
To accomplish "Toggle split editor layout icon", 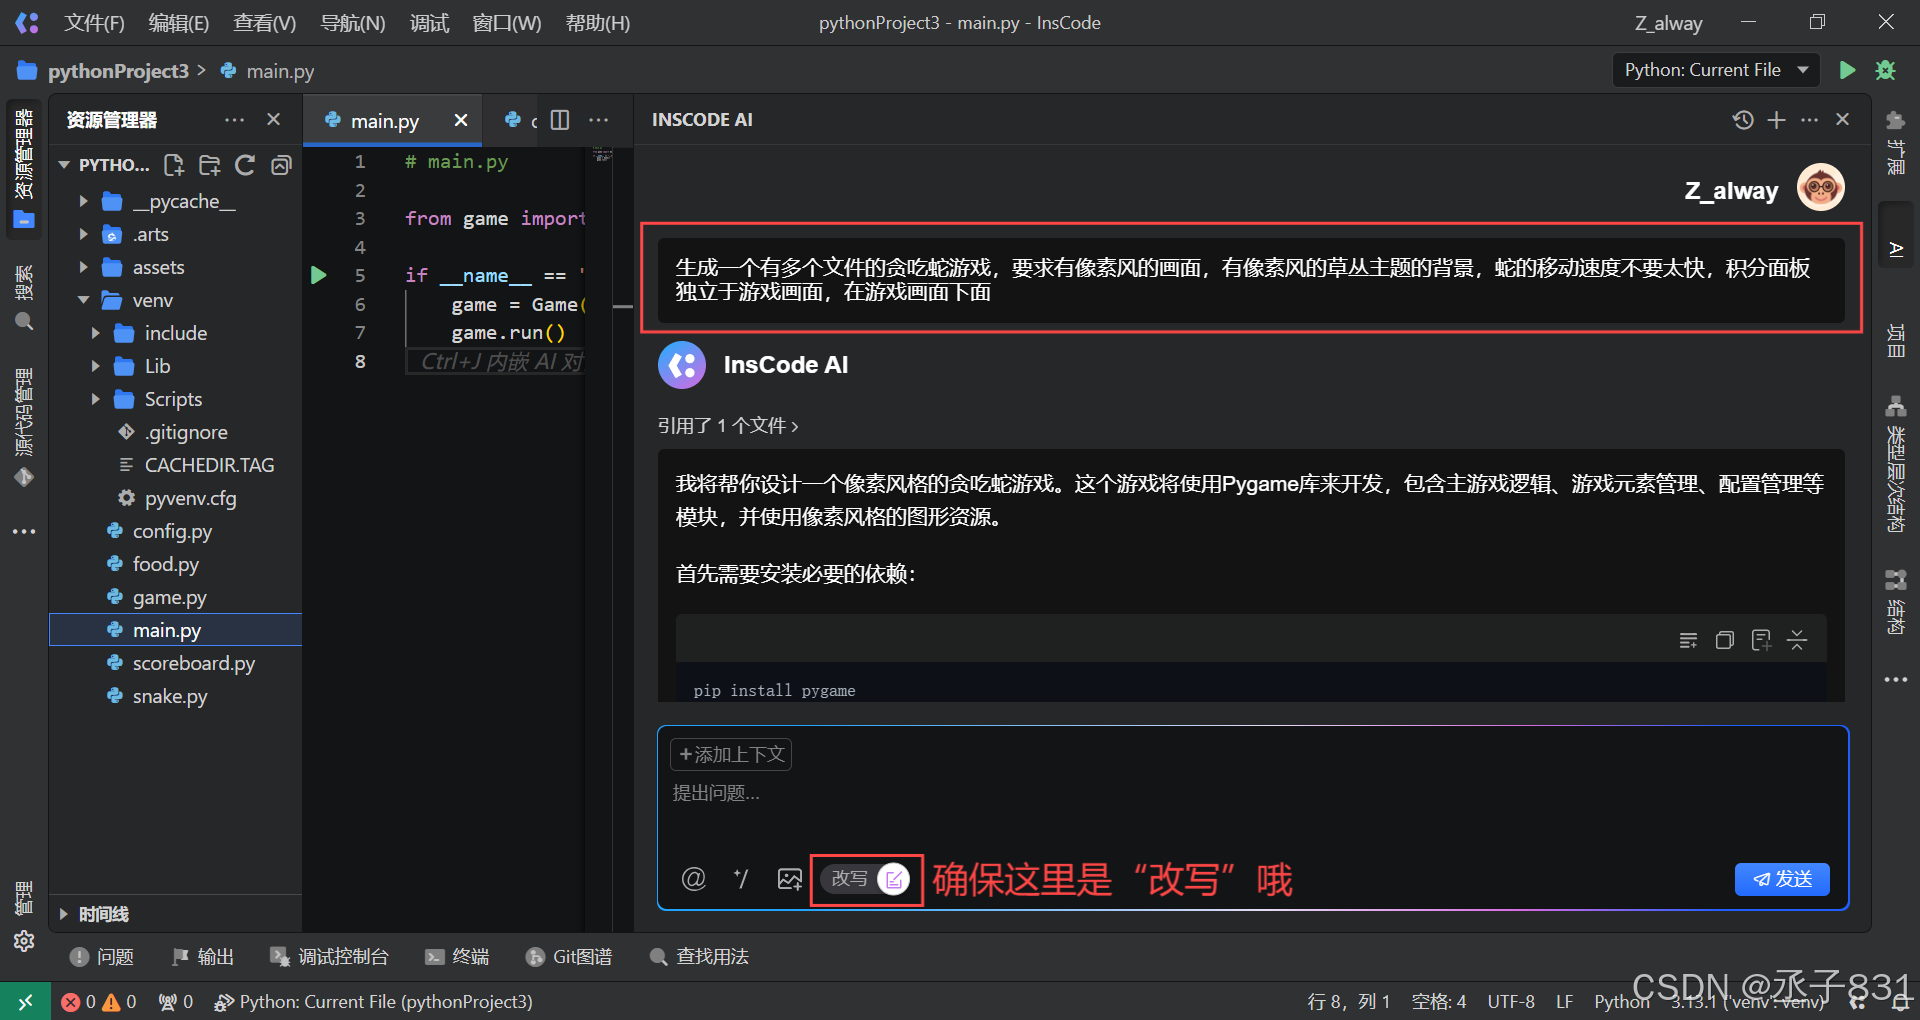I will (560, 120).
